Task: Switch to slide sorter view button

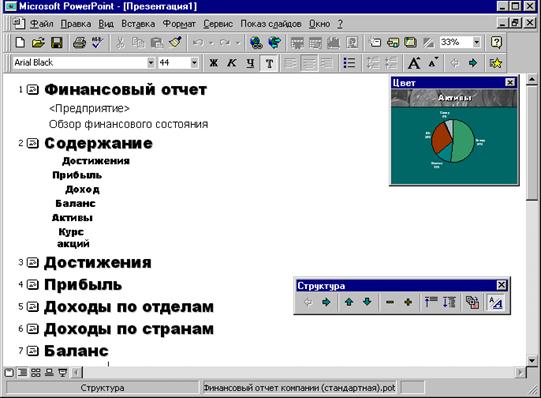Action: tap(36, 372)
